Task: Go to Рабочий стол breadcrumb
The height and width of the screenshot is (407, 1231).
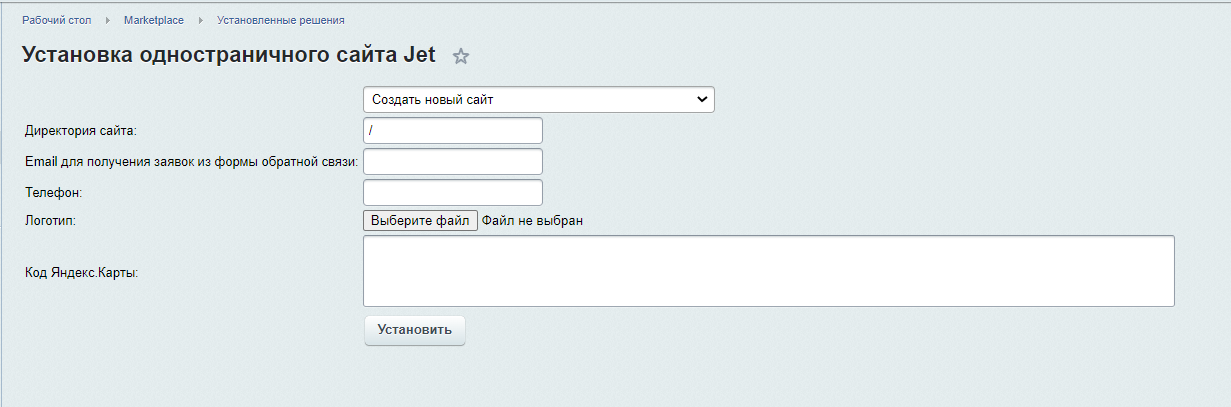Action: [x=57, y=21]
